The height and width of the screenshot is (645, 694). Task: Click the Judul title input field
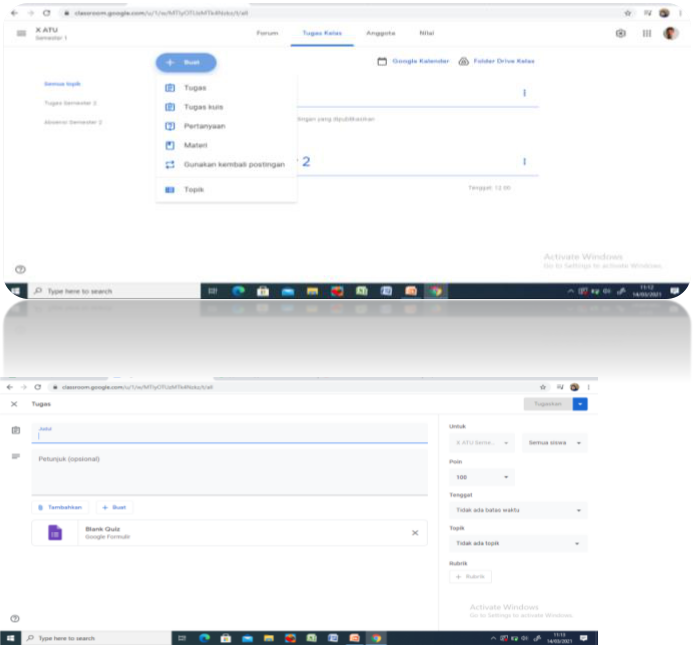(x=230, y=433)
